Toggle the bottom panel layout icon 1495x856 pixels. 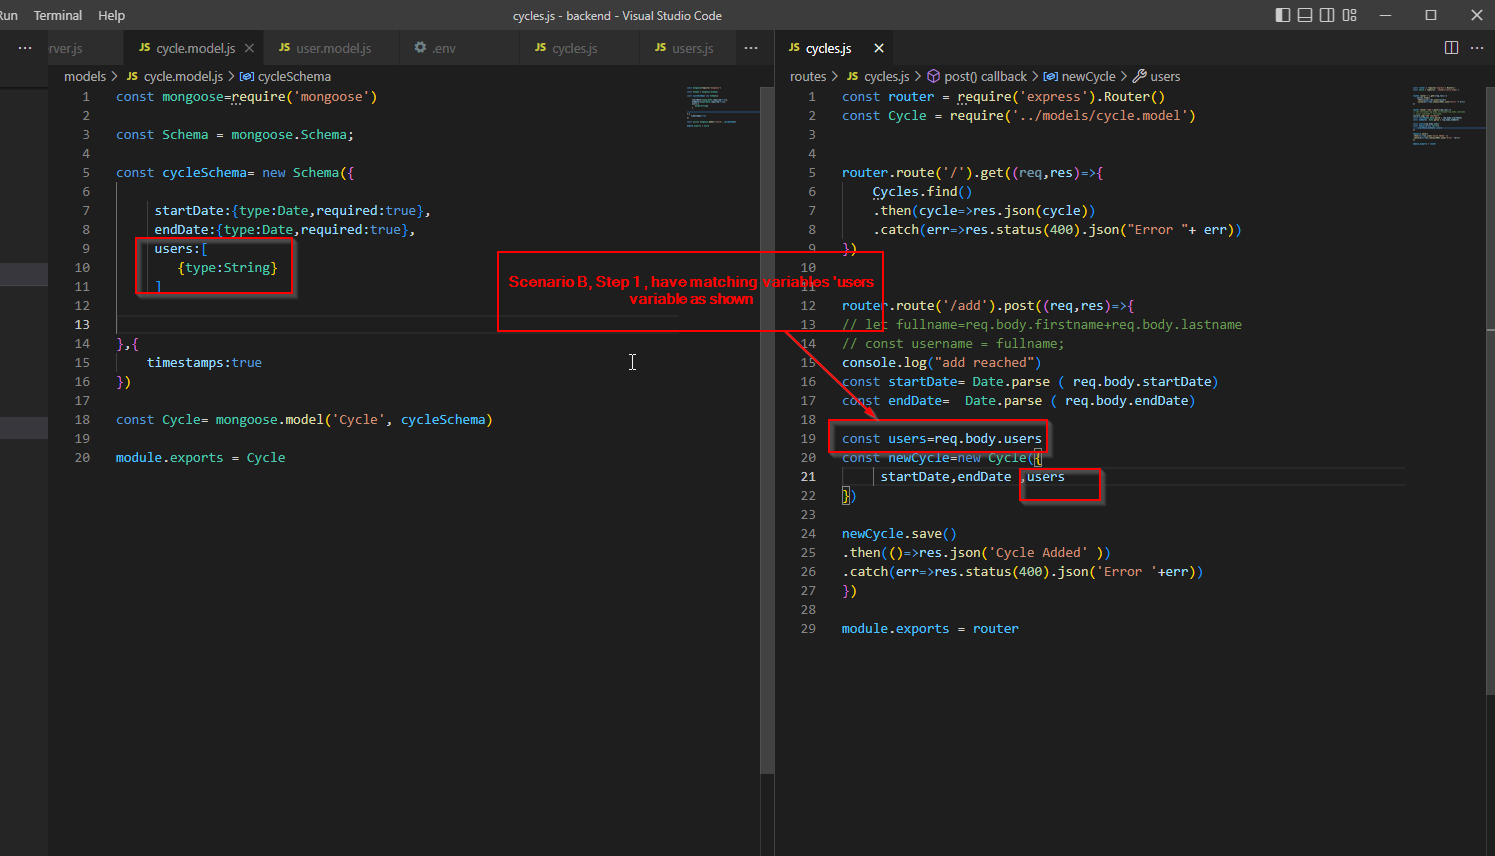point(1305,15)
